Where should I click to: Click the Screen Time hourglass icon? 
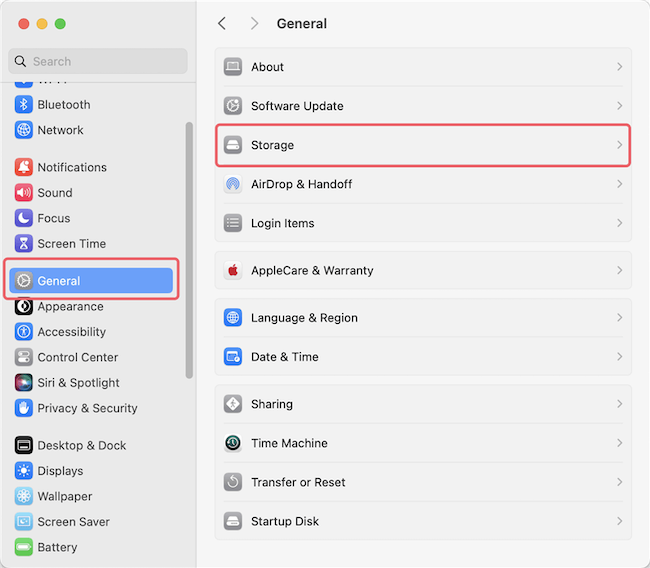click(24, 244)
